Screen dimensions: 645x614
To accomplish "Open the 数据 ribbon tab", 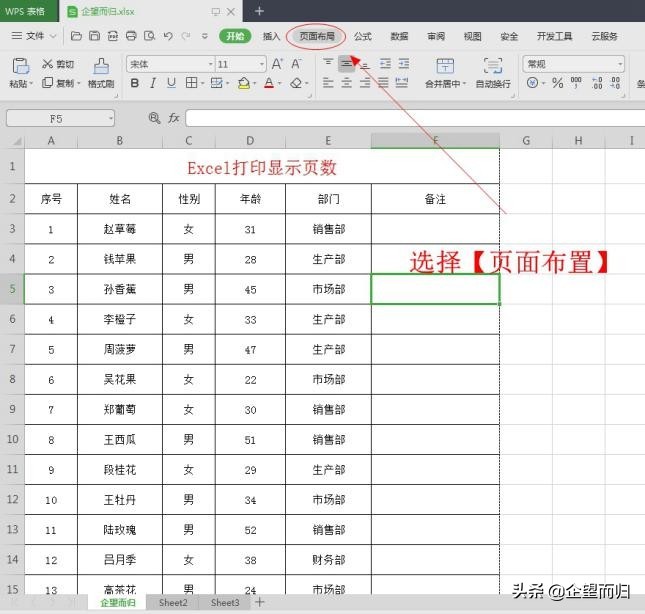I will [x=399, y=36].
